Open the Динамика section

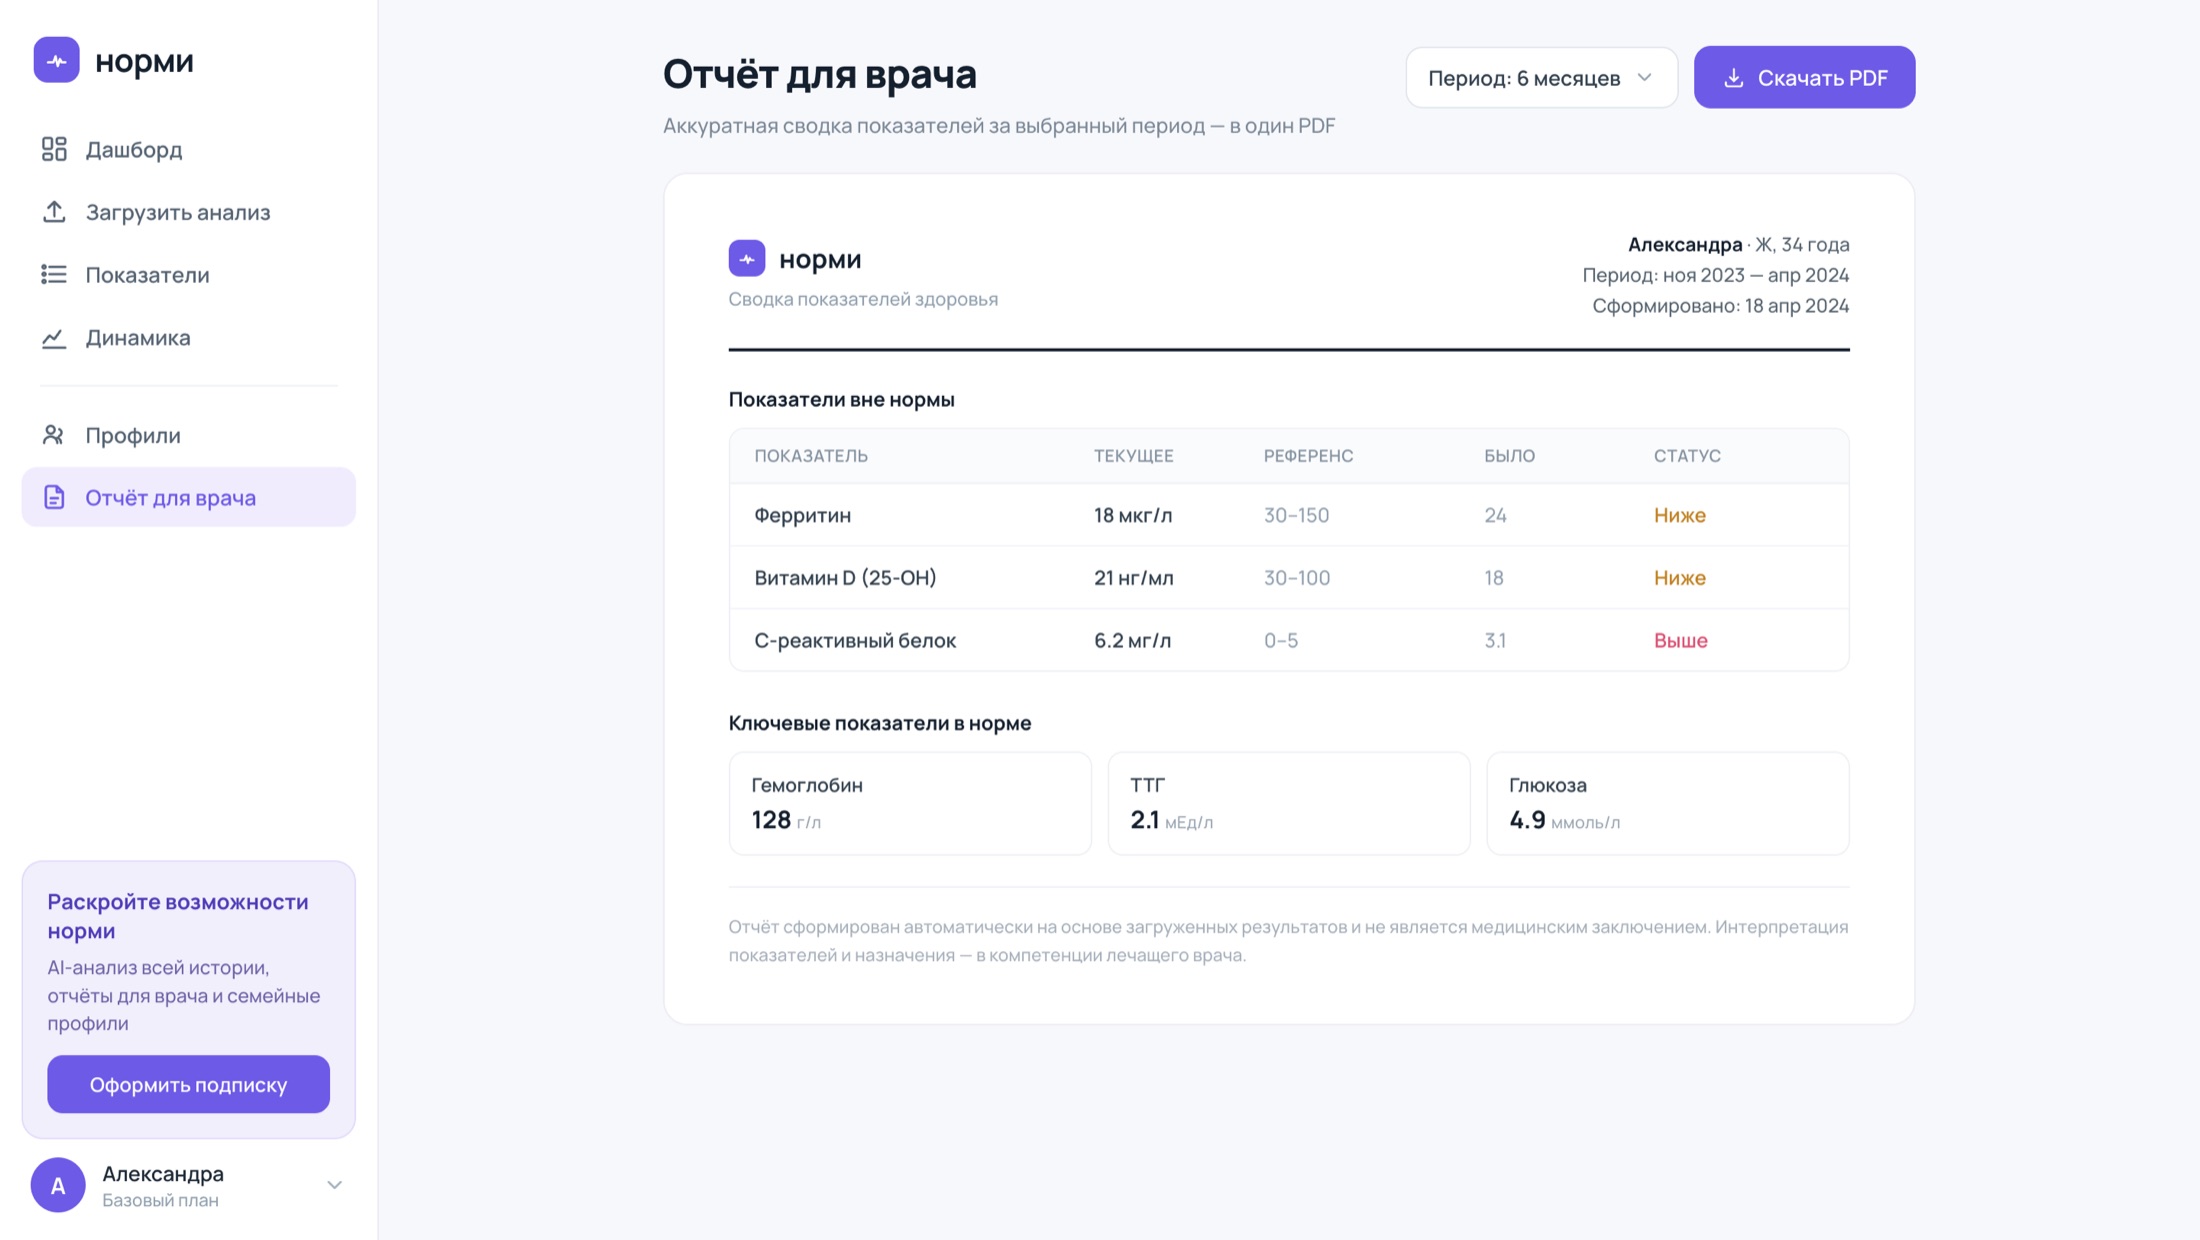pyautogui.click(x=188, y=337)
